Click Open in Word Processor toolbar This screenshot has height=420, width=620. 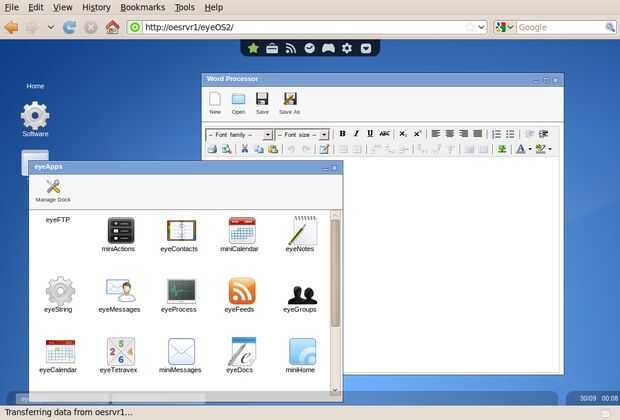(x=238, y=103)
